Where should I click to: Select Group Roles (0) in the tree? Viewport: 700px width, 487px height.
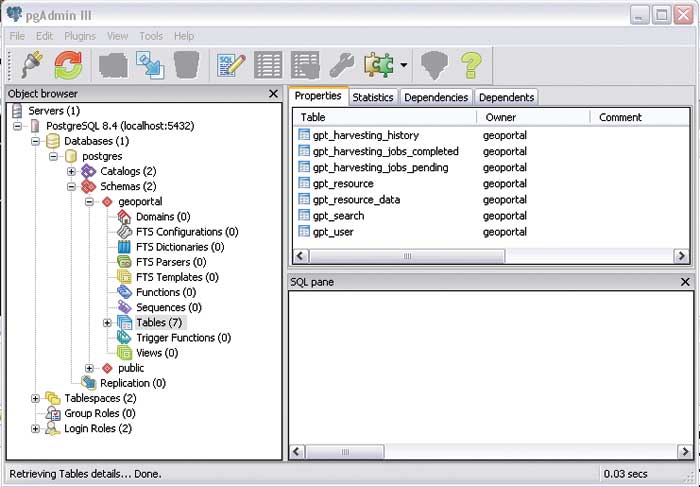[x=100, y=413]
